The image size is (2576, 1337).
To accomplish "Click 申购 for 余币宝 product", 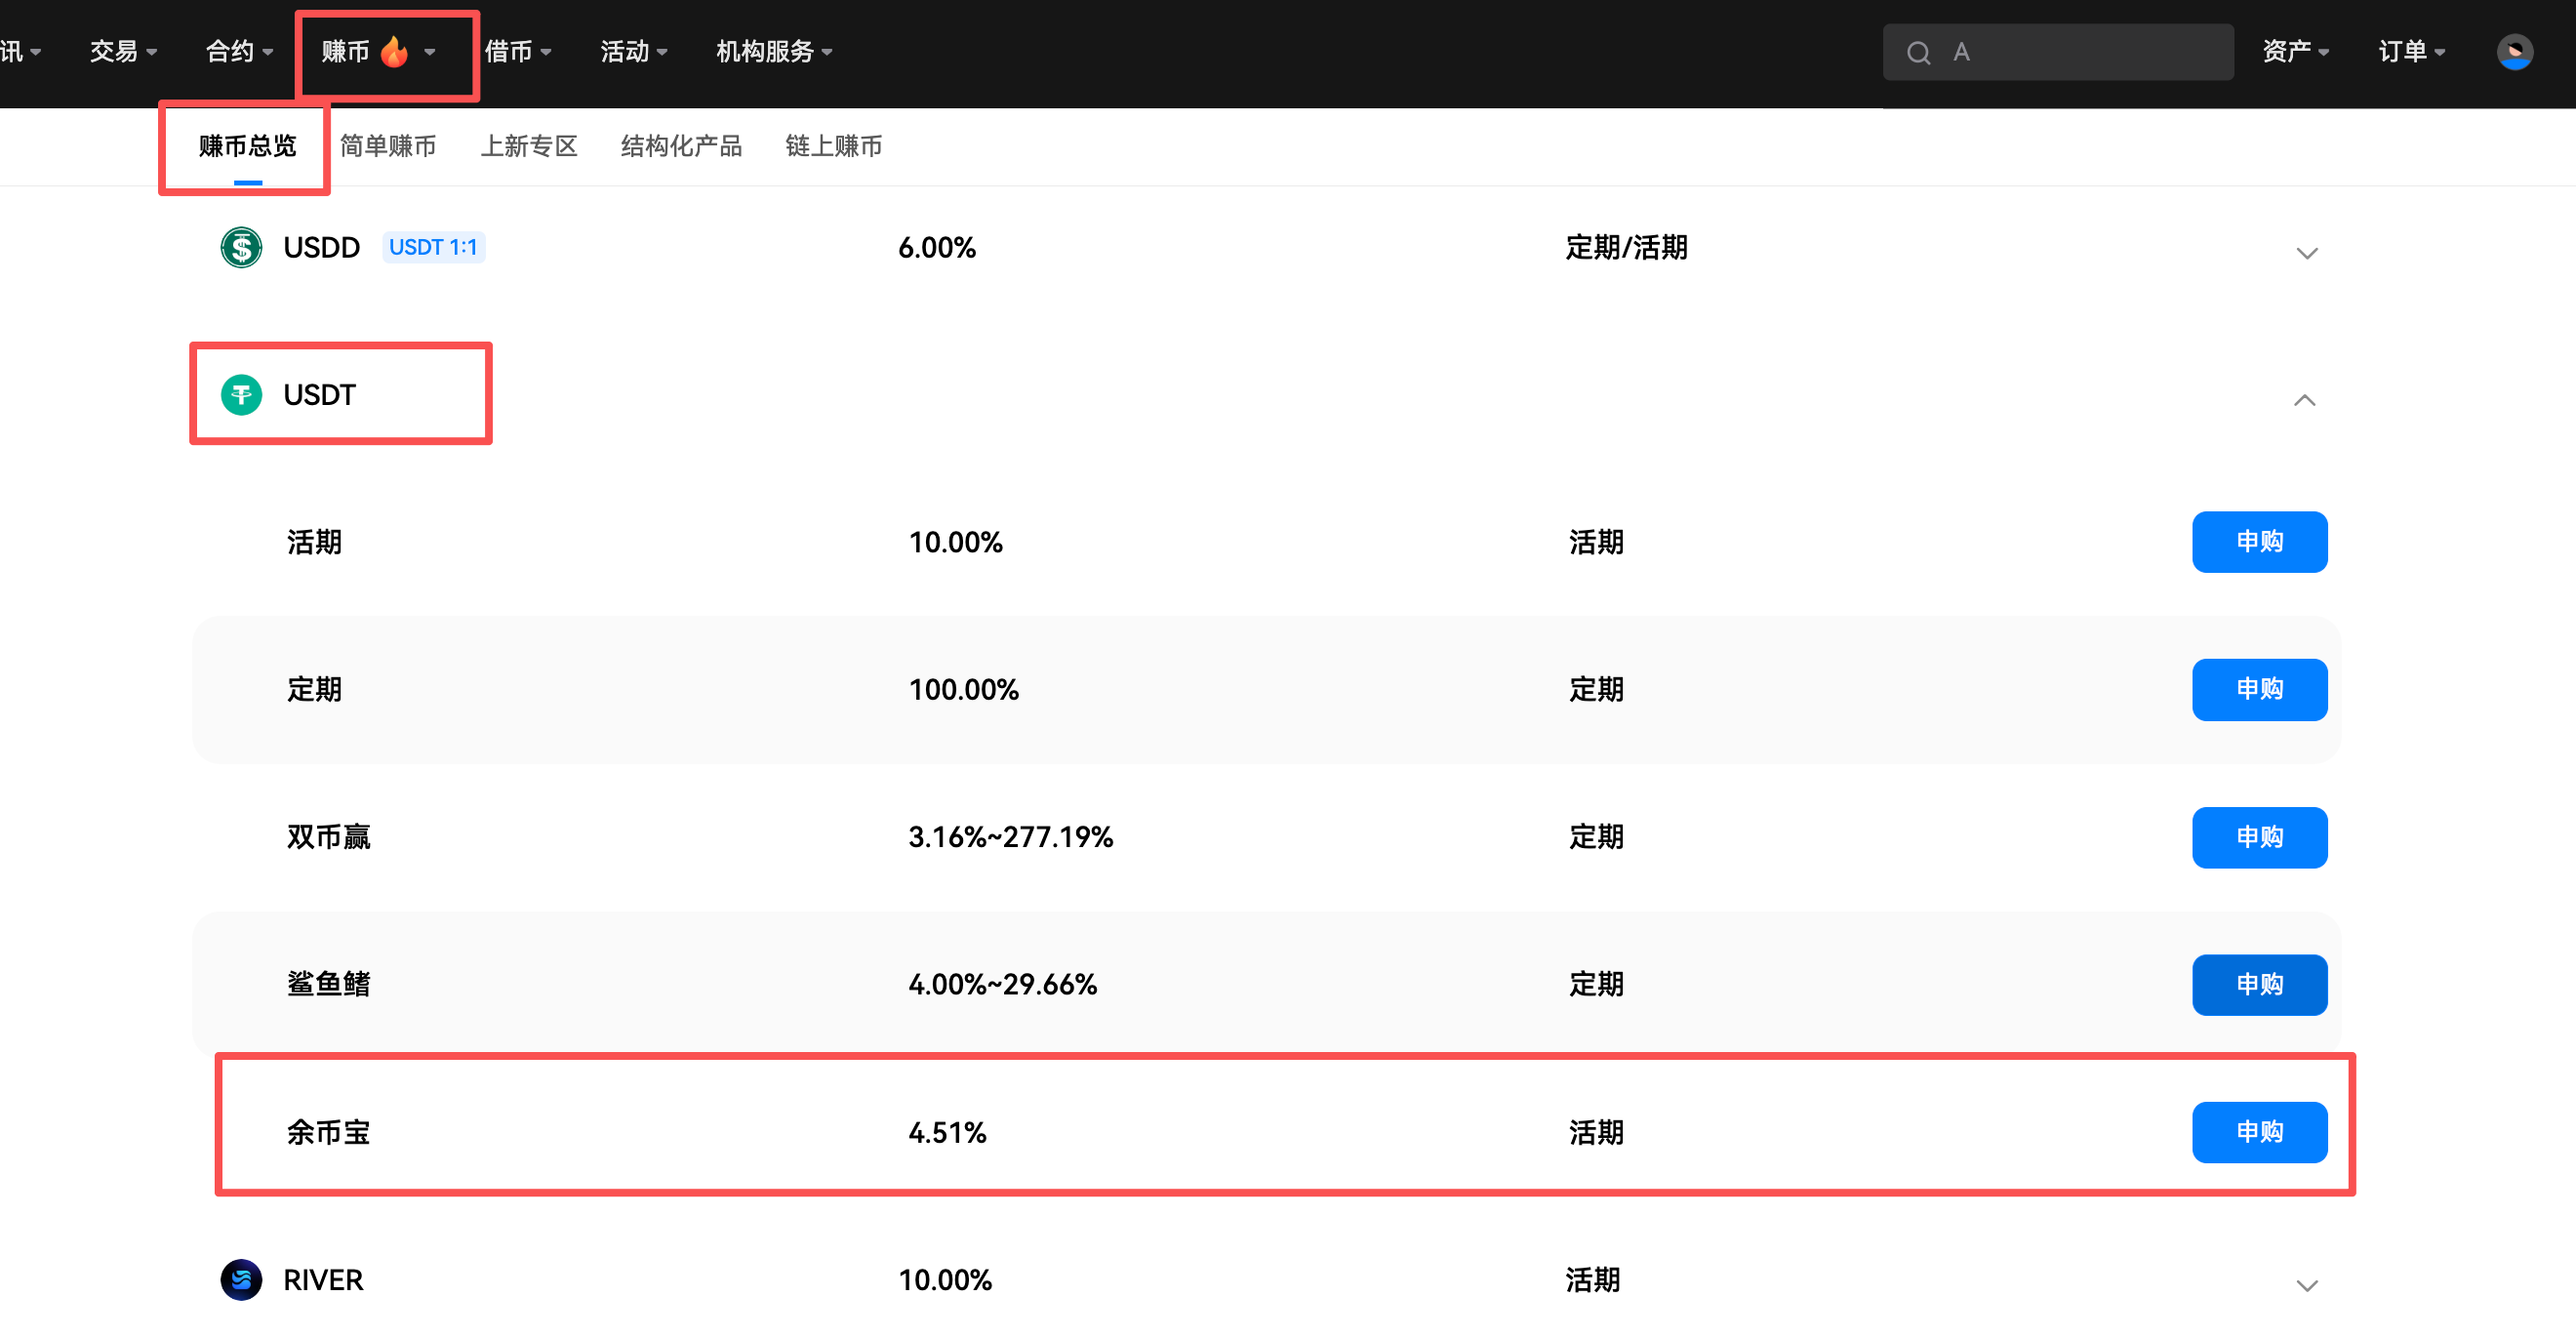I will coord(2259,1131).
